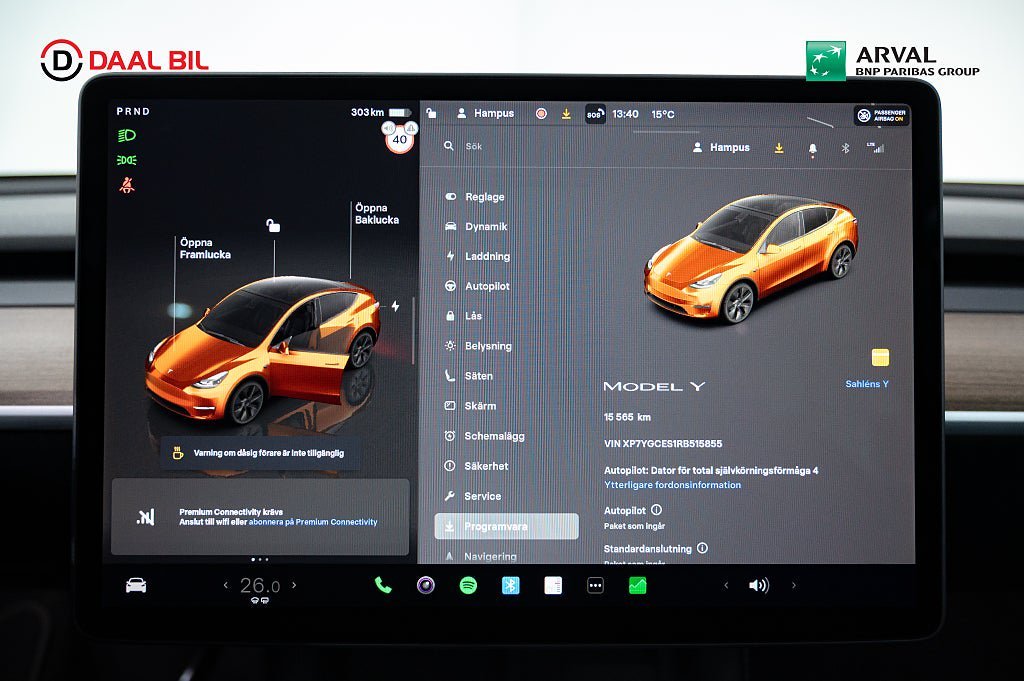Tap the blue Bluetooth app icon
1024x681 pixels.
tap(510, 585)
